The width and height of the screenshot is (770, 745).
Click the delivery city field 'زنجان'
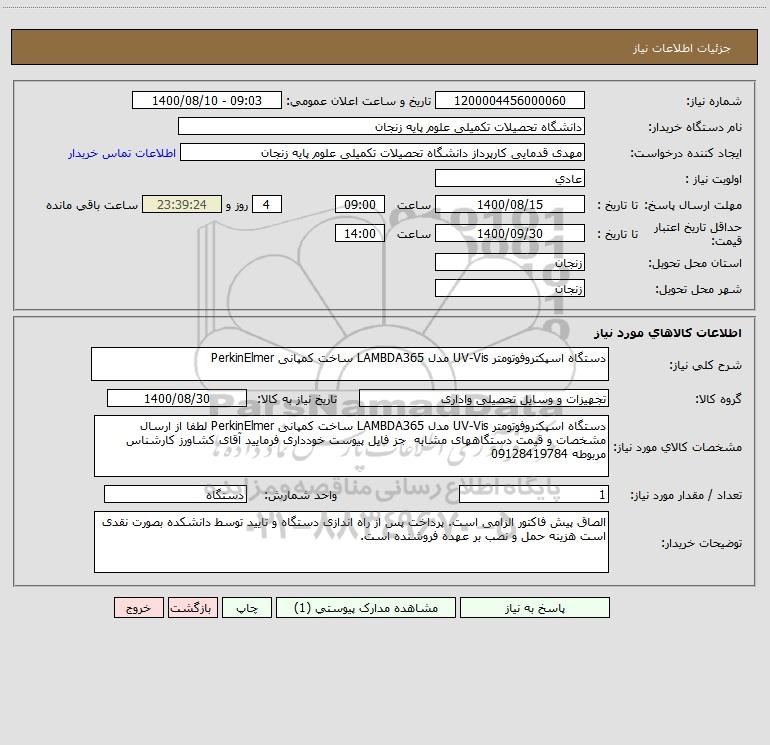point(510,288)
